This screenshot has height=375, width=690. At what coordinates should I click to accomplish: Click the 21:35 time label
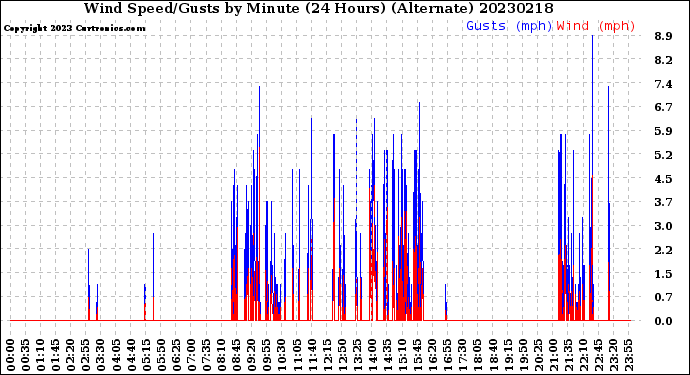(568, 355)
